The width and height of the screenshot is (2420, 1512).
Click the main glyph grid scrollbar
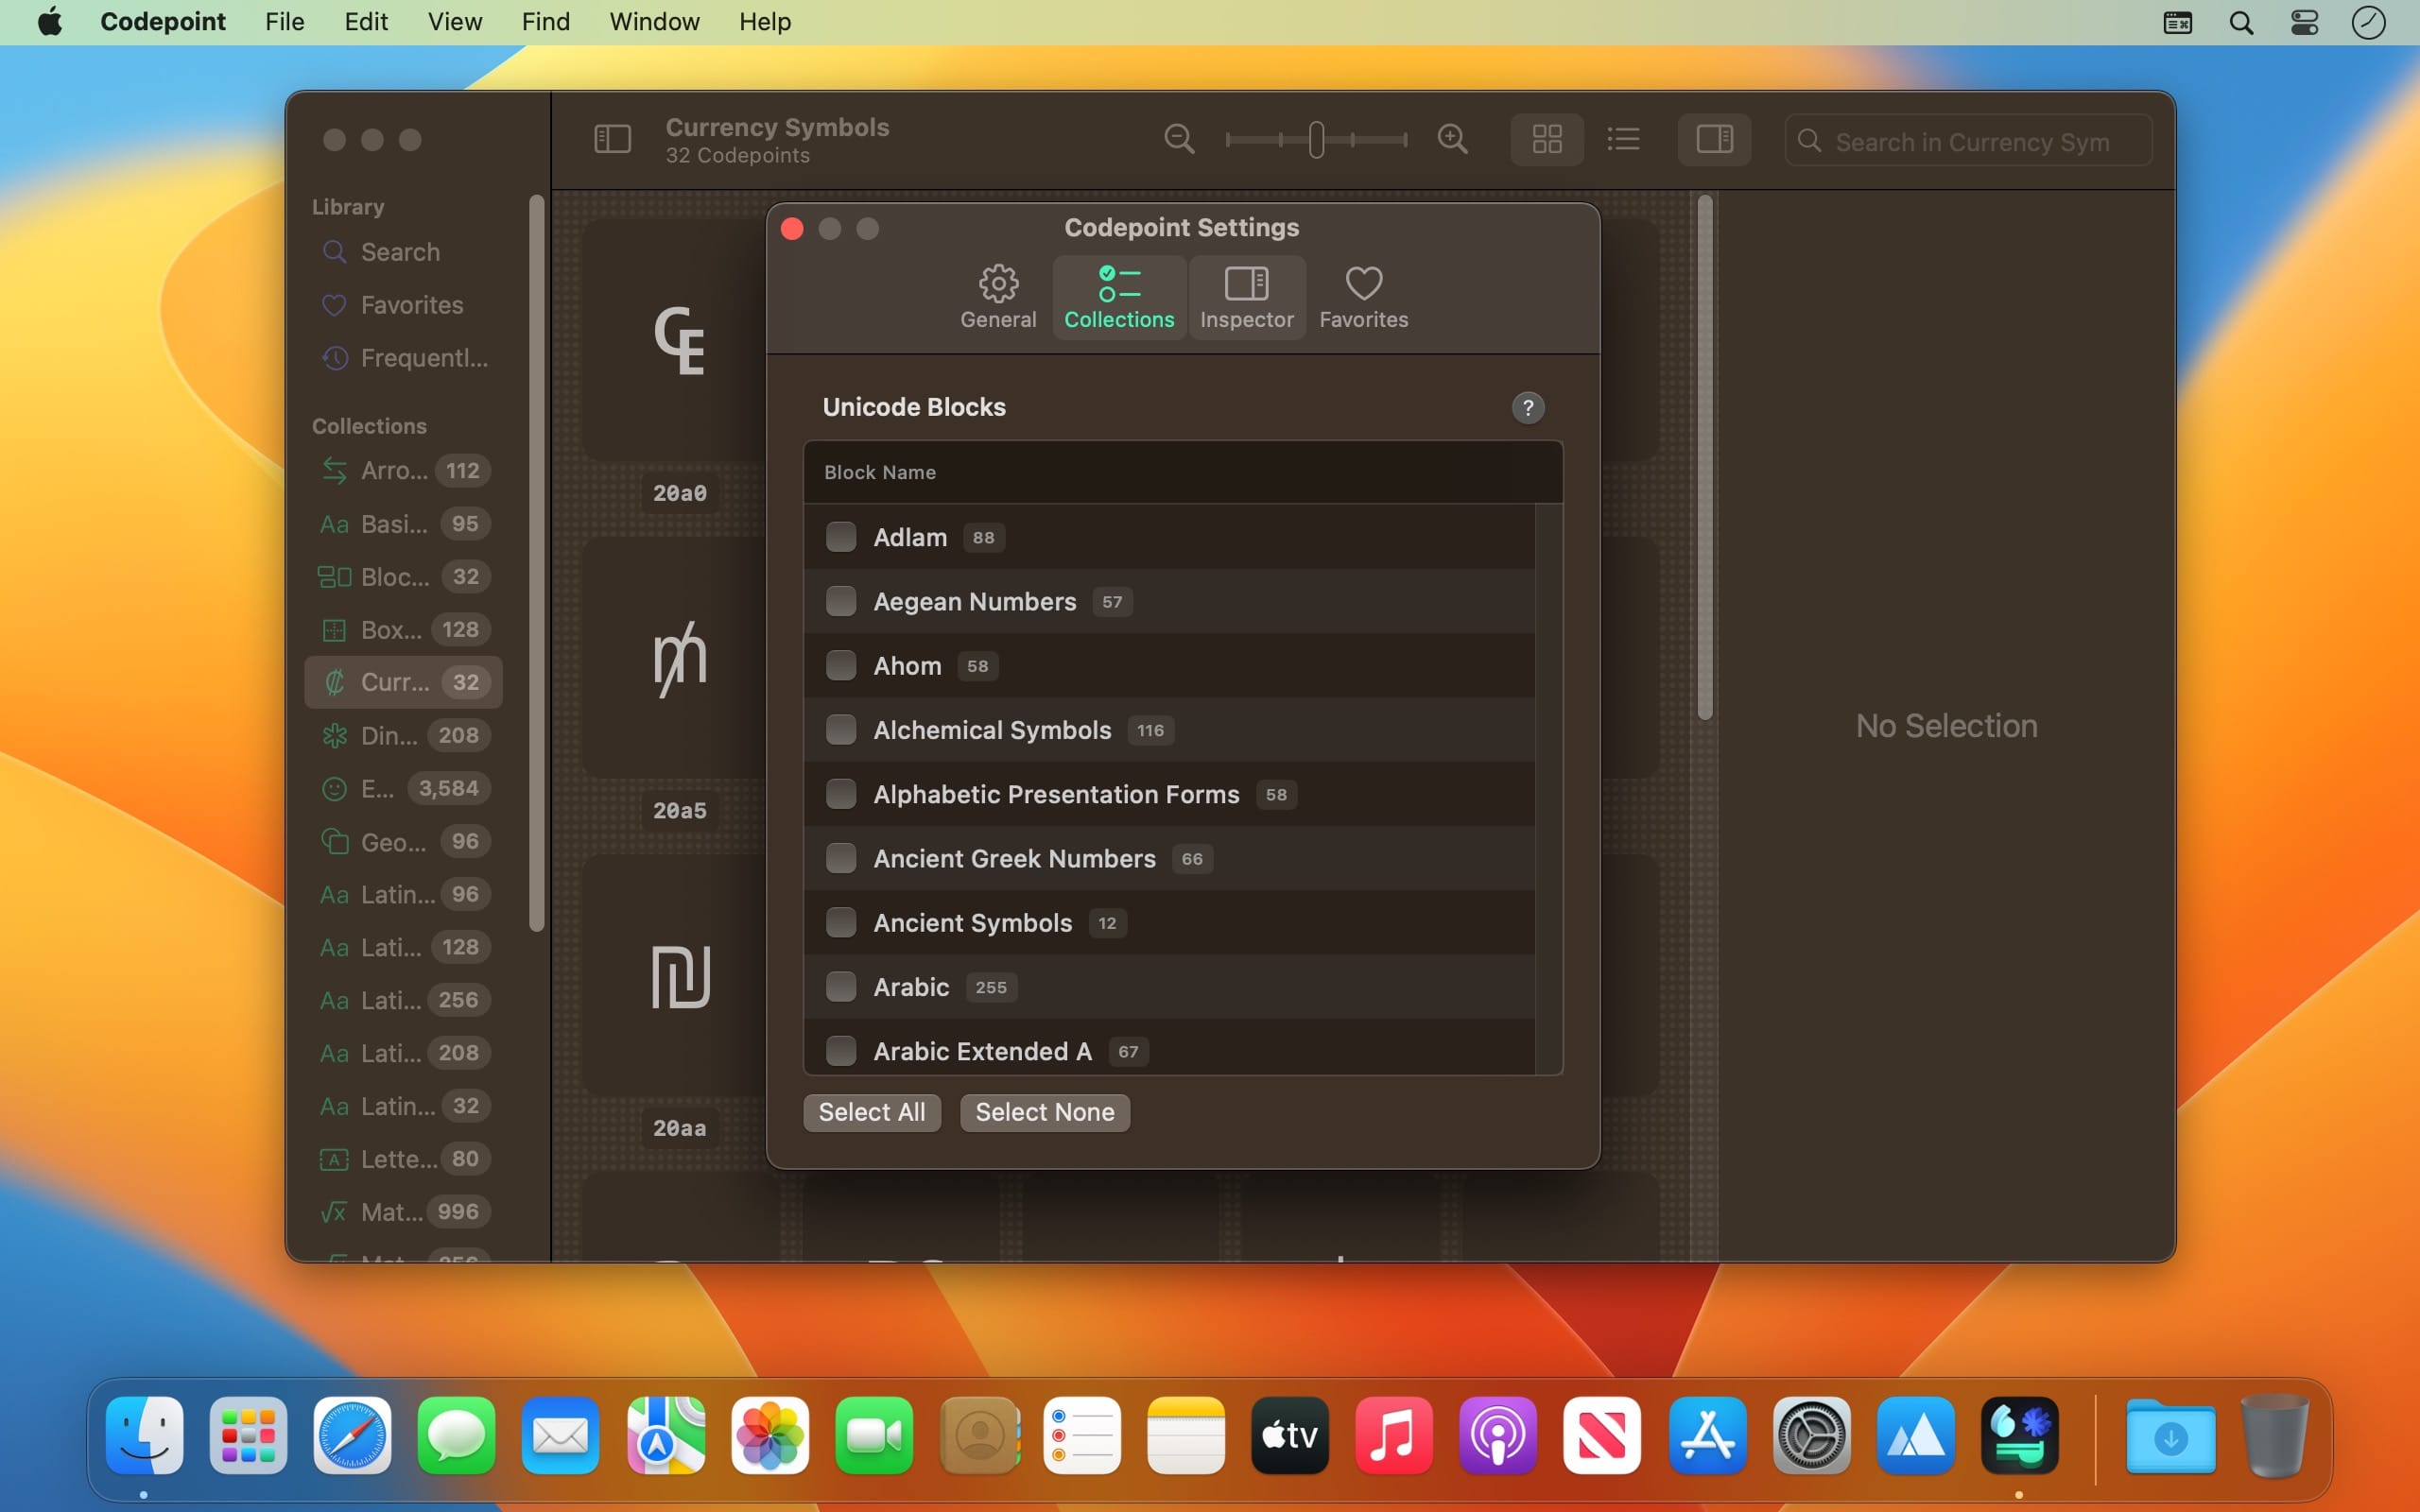point(1705,457)
